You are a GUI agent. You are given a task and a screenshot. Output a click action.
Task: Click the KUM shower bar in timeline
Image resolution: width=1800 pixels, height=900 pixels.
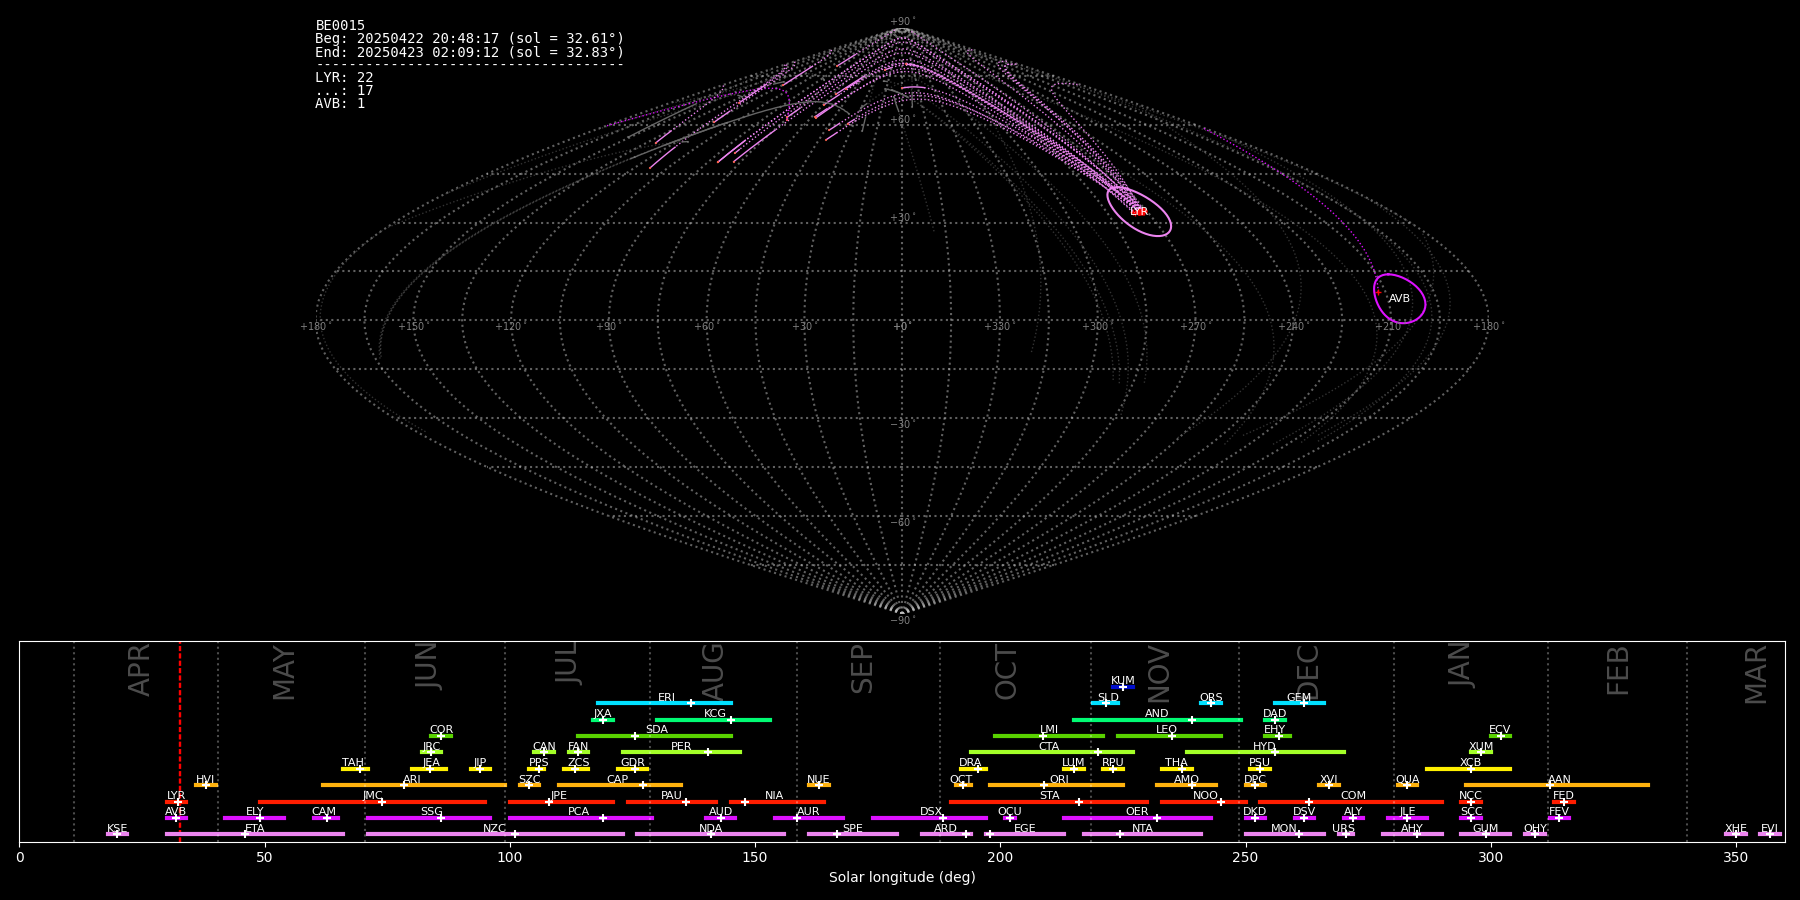1123,687
